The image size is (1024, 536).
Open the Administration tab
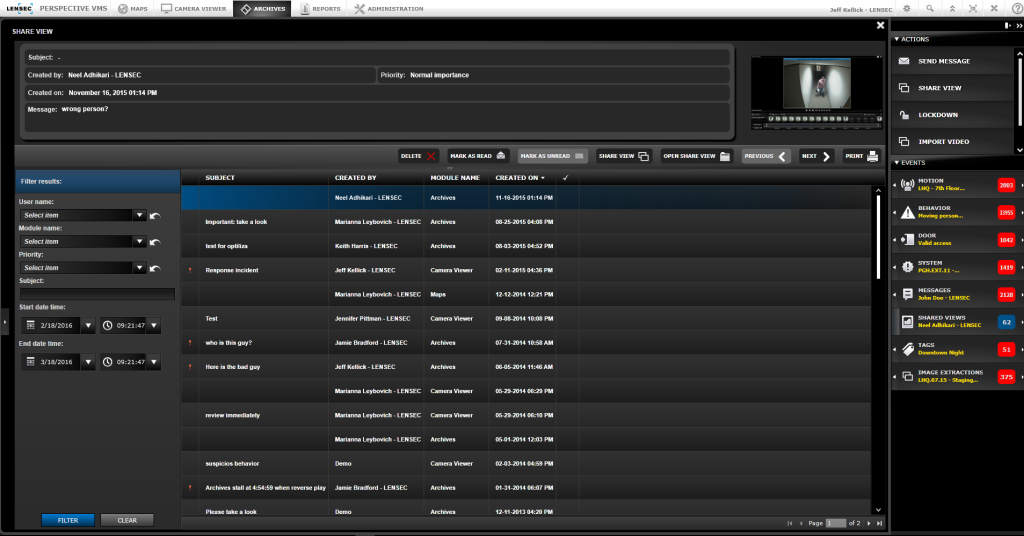(389, 8)
